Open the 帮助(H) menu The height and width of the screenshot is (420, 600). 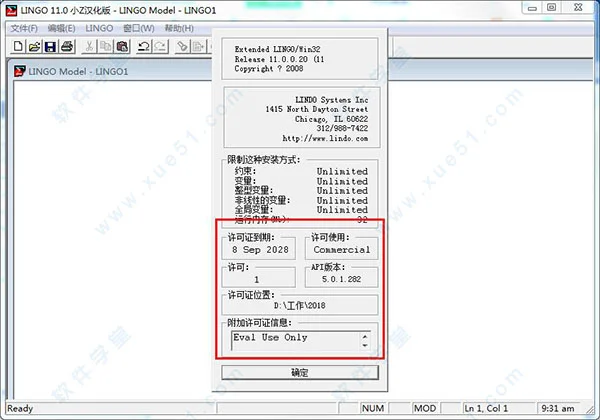179,28
